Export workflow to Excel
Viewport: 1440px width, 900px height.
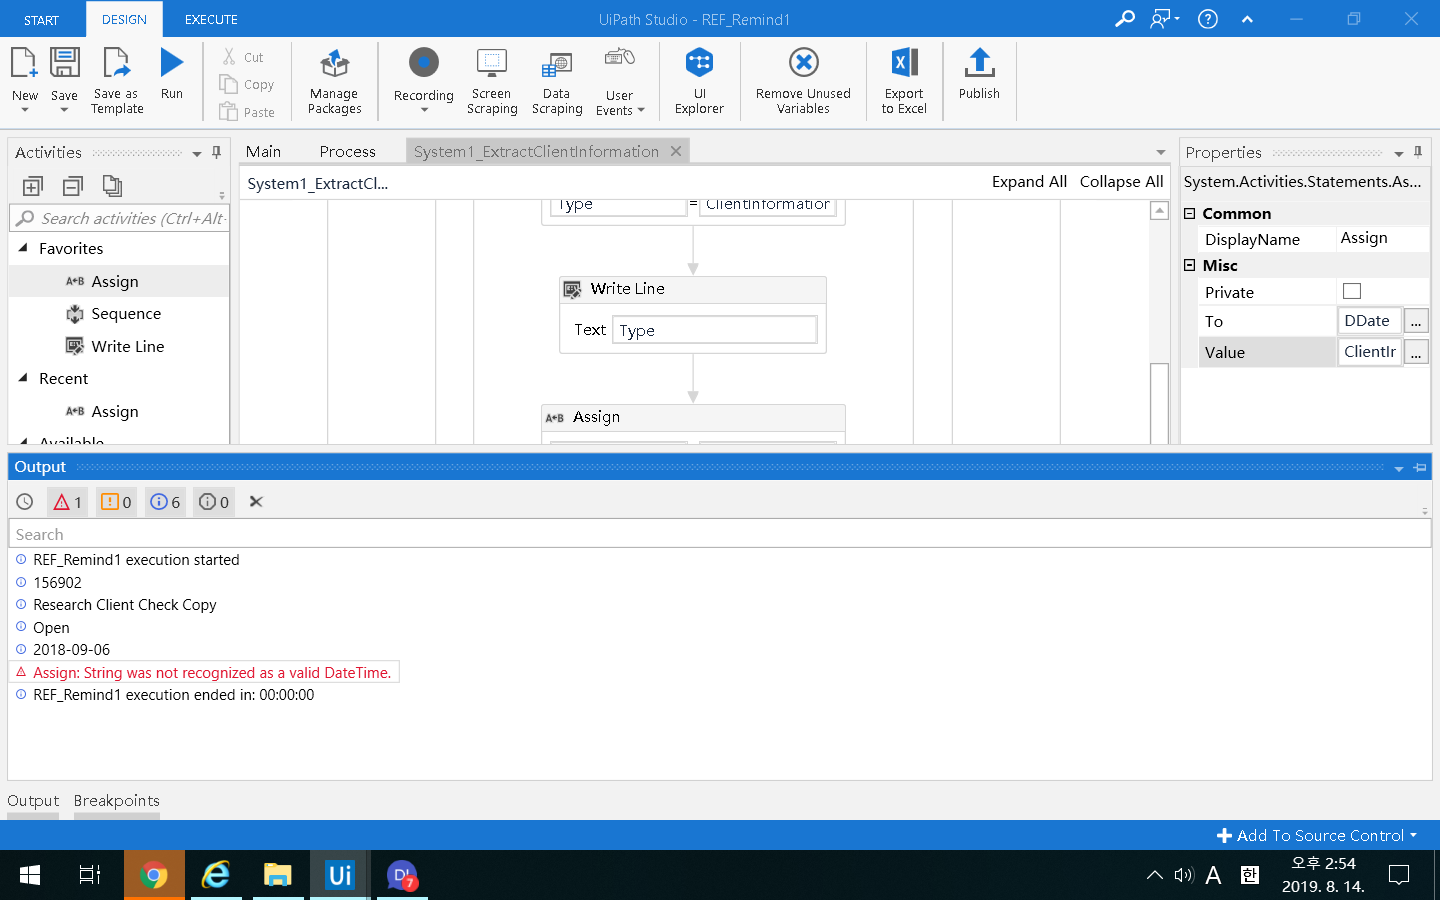click(x=904, y=82)
